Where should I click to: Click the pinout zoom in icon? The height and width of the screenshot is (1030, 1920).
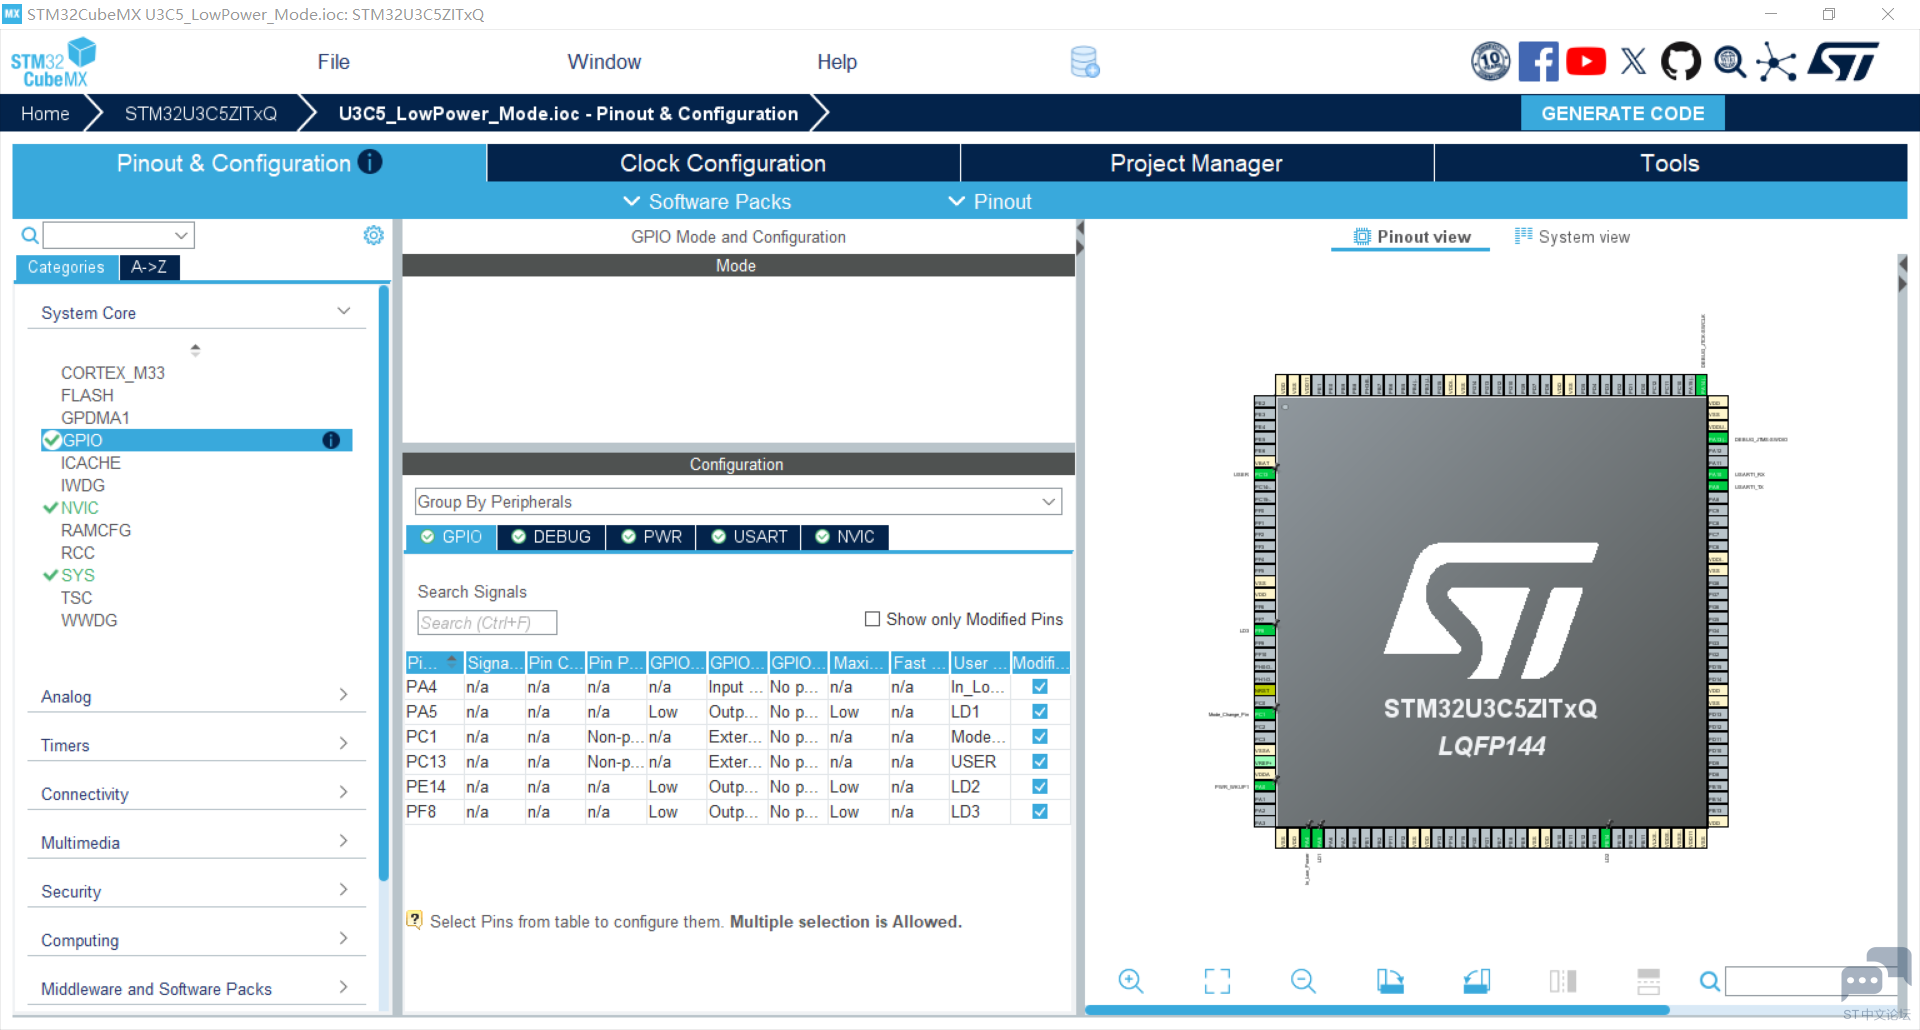1131,981
